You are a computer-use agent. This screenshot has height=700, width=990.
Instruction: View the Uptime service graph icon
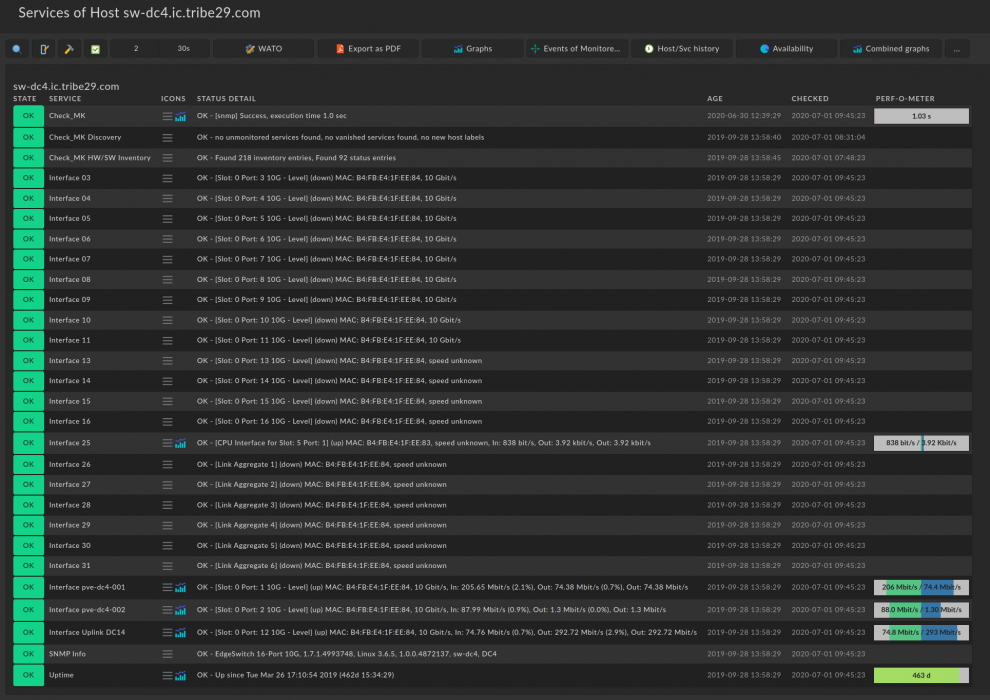point(181,676)
